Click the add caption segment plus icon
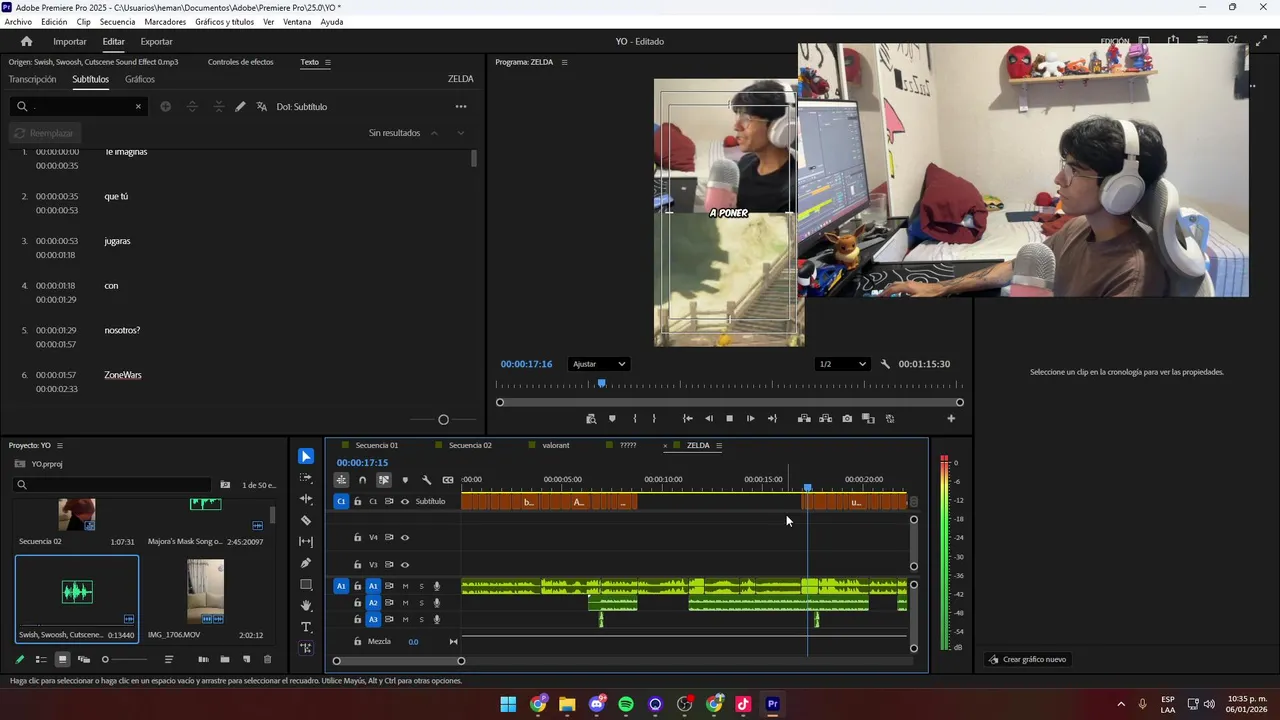 click(166, 107)
